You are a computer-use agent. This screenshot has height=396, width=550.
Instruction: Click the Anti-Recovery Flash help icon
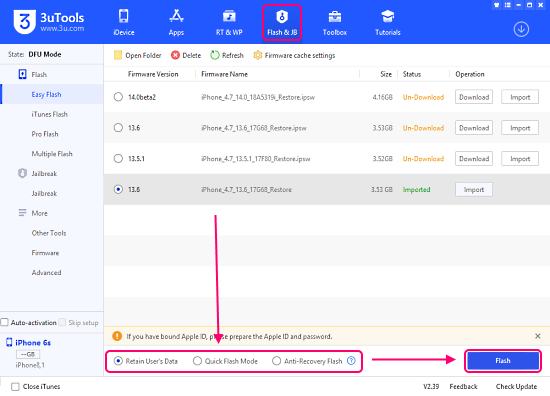351,361
